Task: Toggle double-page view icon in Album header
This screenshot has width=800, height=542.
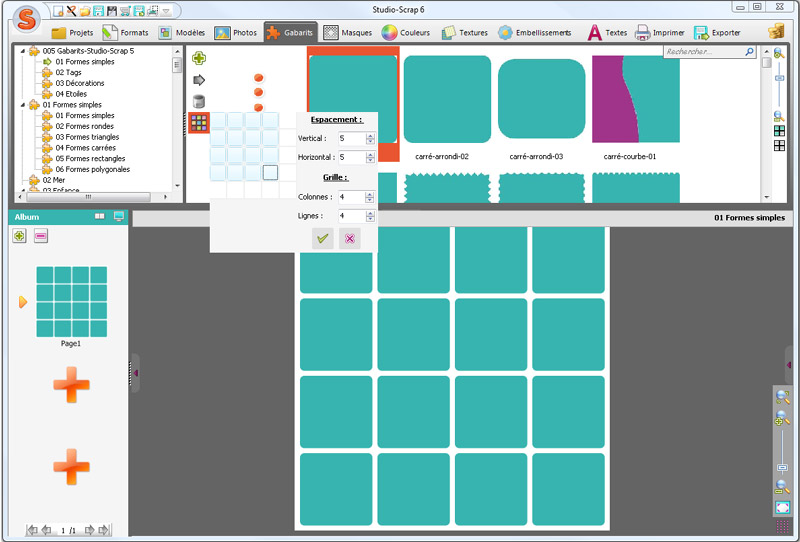Action: coord(99,216)
